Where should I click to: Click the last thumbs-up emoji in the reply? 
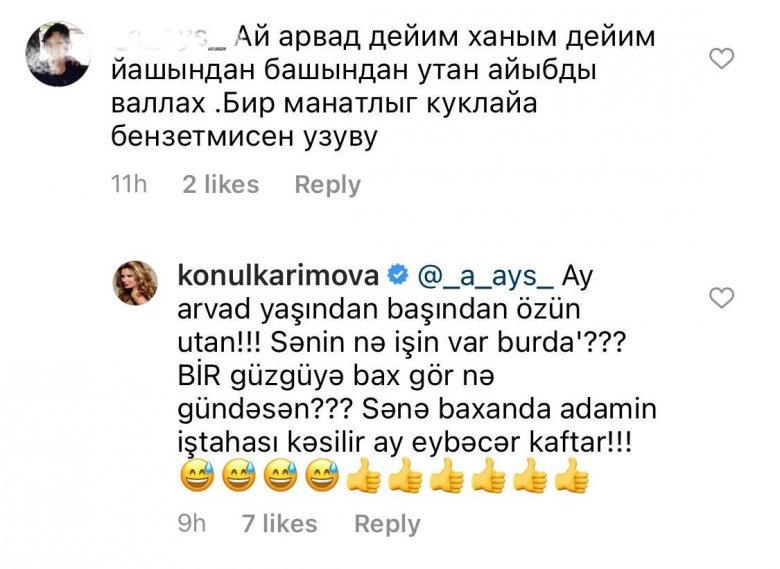coord(571,475)
